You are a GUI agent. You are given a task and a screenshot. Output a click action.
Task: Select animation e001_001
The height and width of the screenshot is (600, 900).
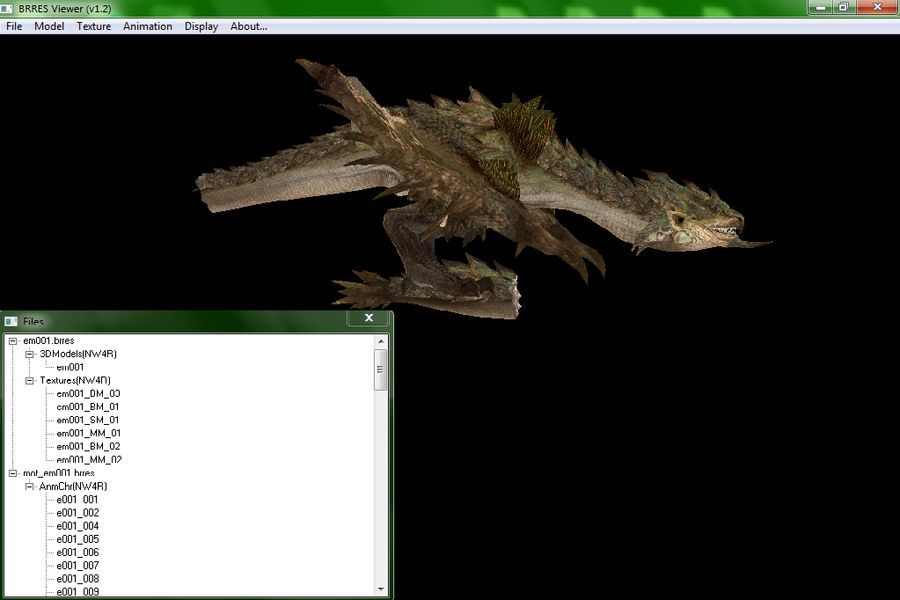[77, 500]
